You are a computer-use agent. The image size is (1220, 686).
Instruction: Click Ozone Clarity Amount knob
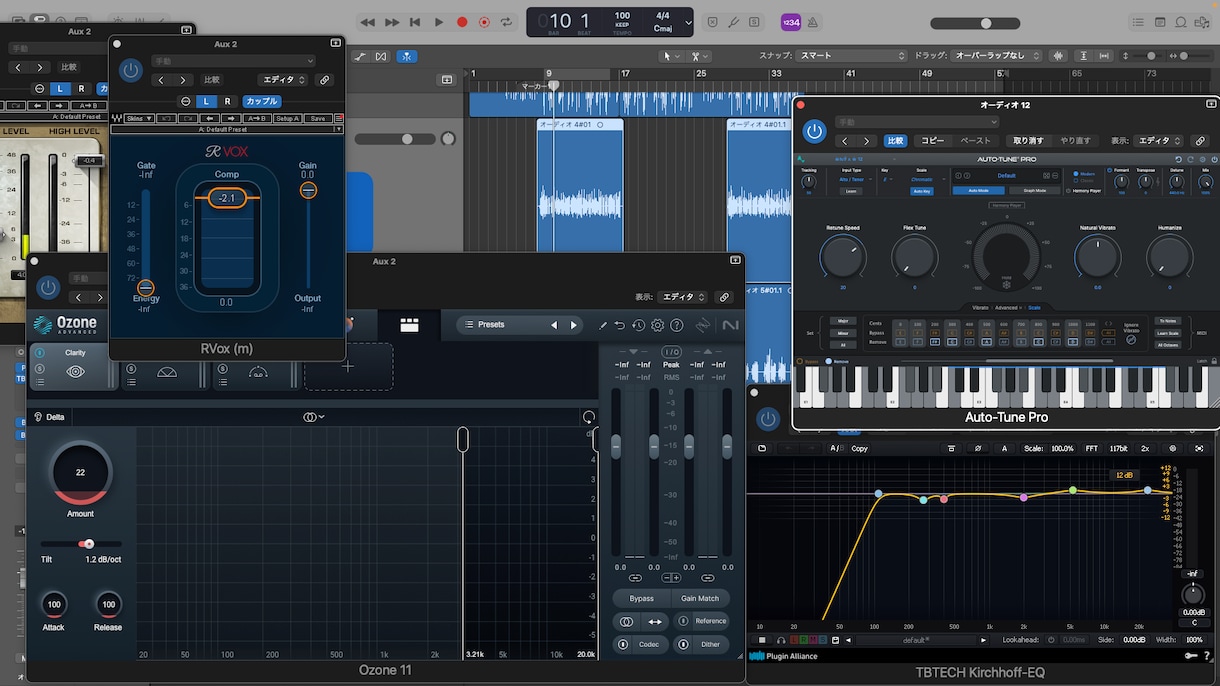(81, 472)
